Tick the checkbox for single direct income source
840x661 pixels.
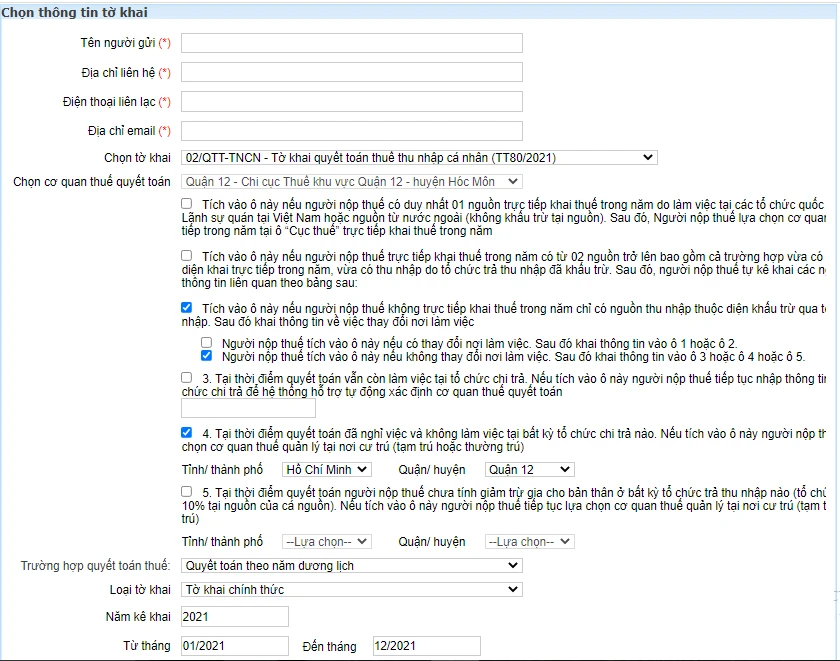(187, 204)
